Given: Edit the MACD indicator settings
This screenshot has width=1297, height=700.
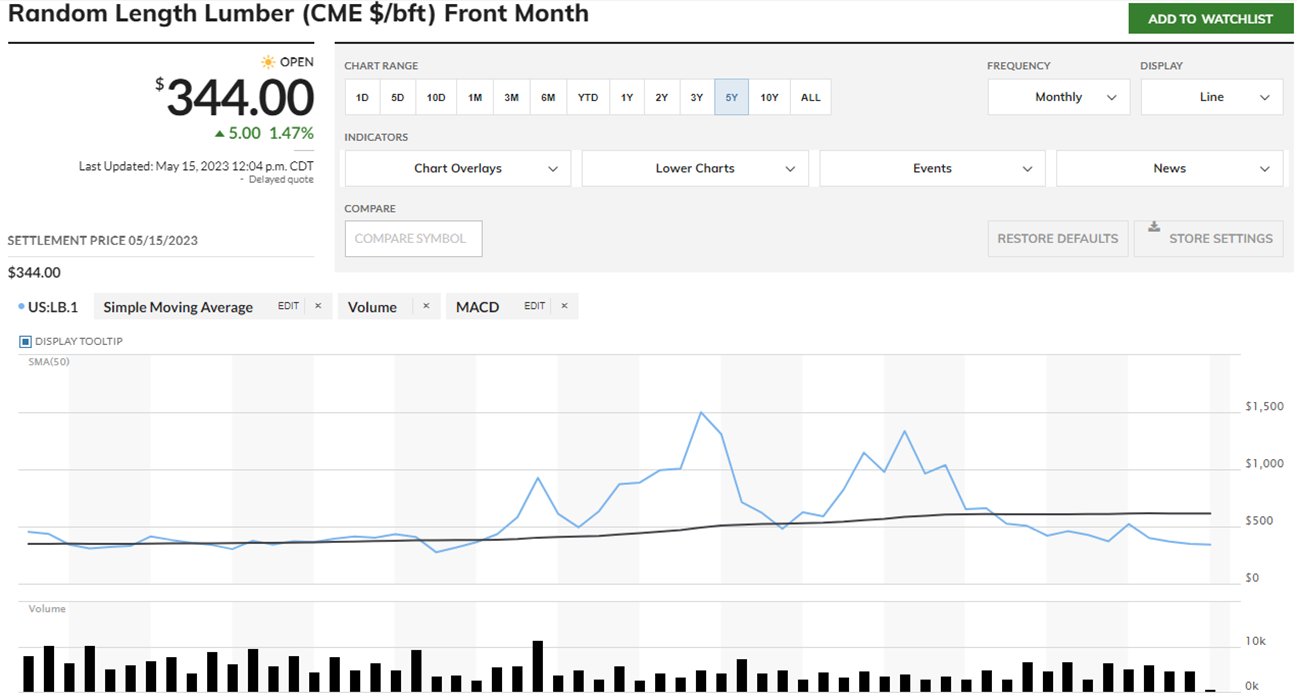Looking at the screenshot, I should 535,306.
